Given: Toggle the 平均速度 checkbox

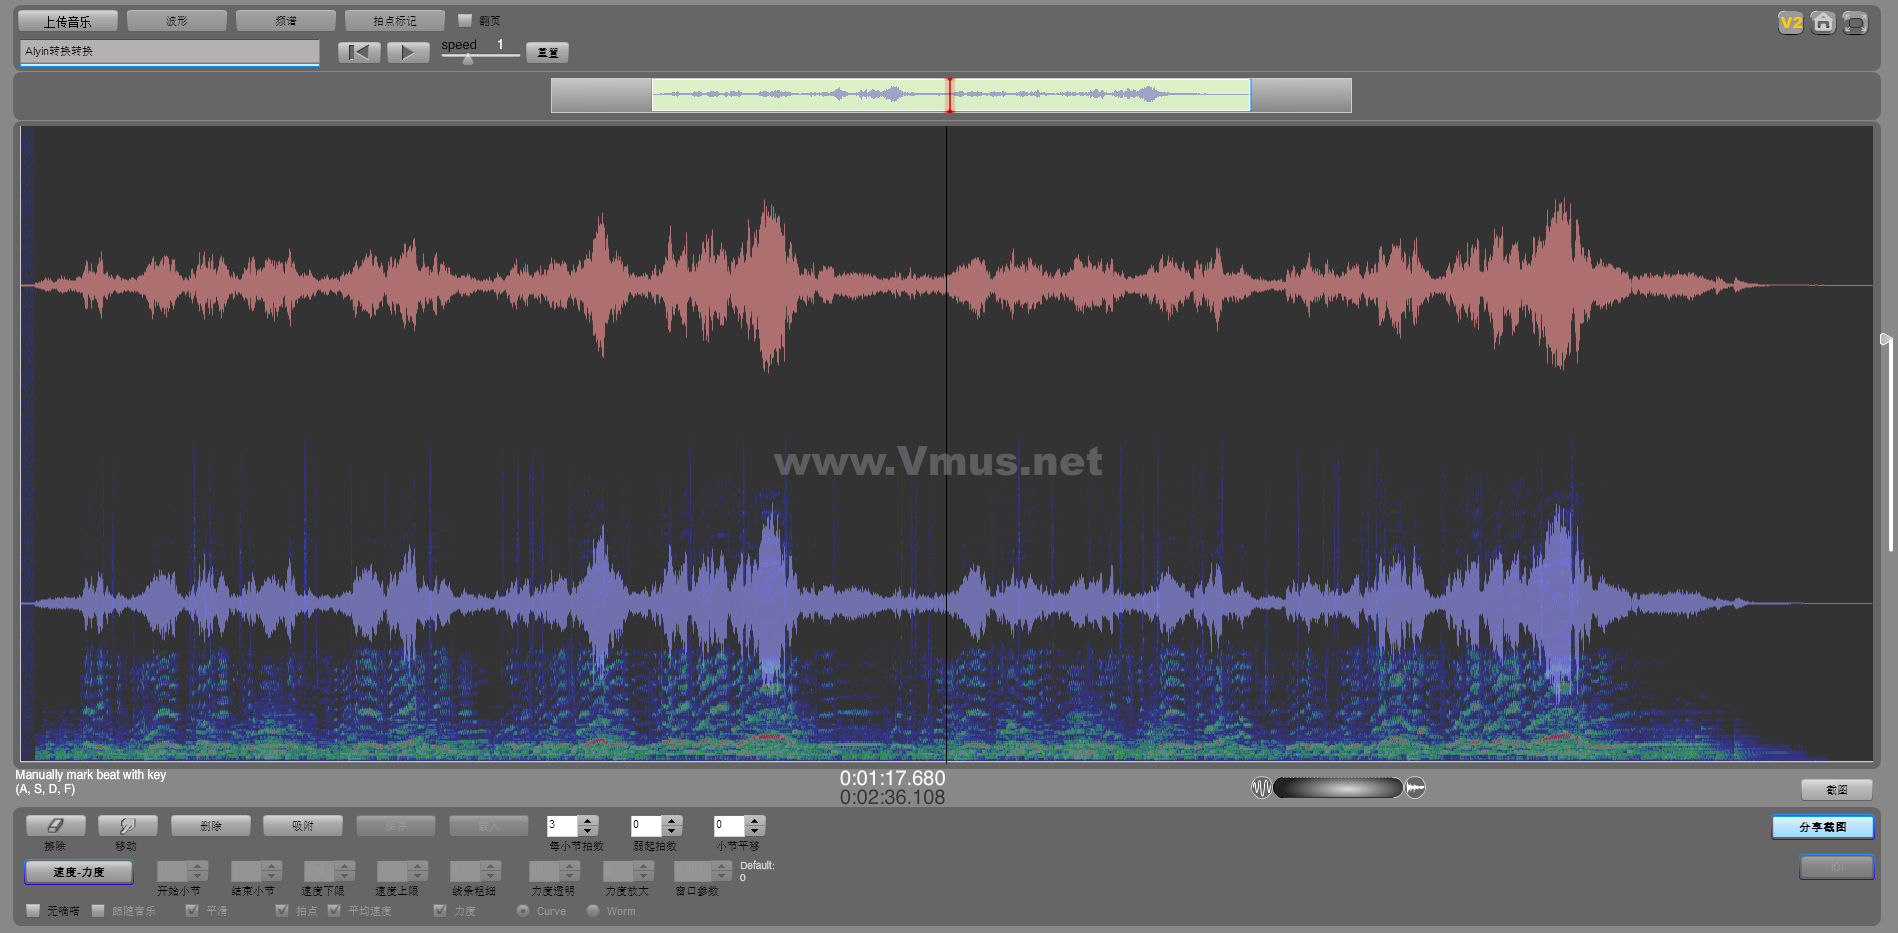Looking at the screenshot, I should (334, 910).
